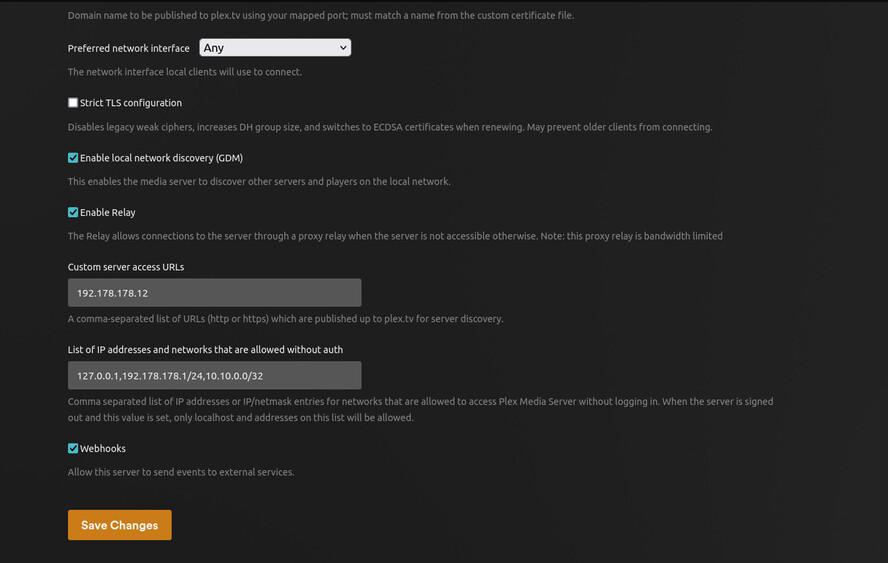Click 'Comma separated list of IP addresses' description
Screen dimensions: 888x563
click(x=420, y=410)
